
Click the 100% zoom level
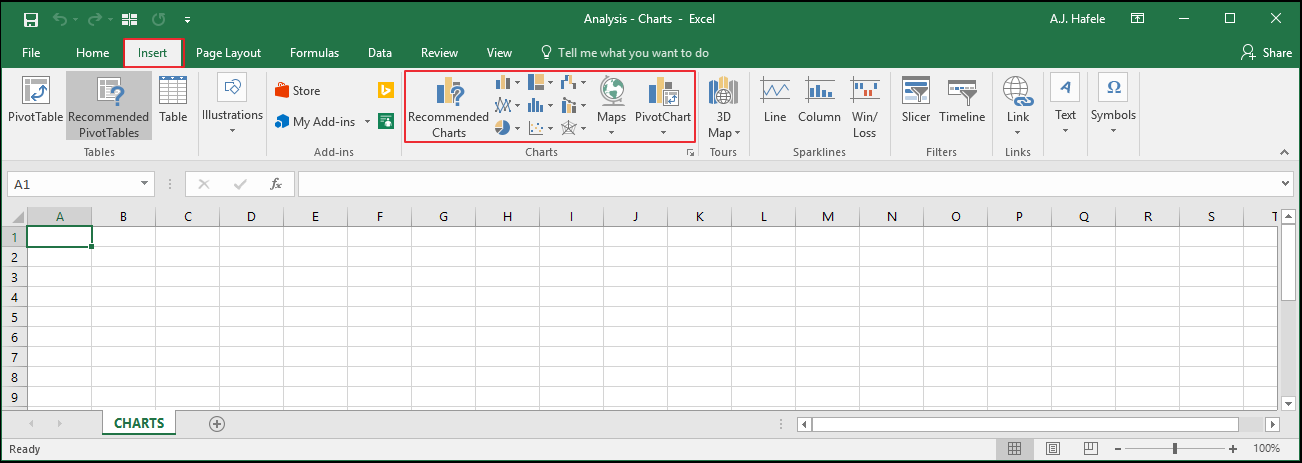(x=1267, y=449)
